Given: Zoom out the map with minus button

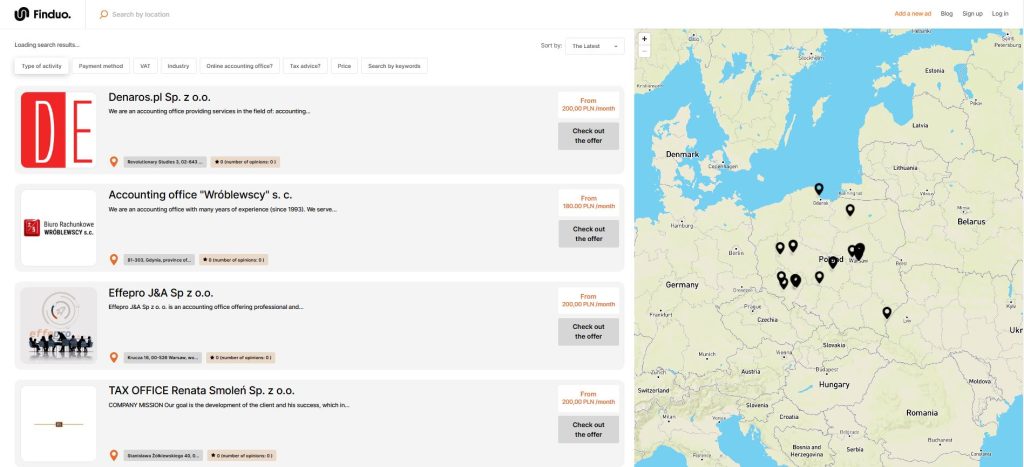Looking at the screenshot, I should (645, 50).
